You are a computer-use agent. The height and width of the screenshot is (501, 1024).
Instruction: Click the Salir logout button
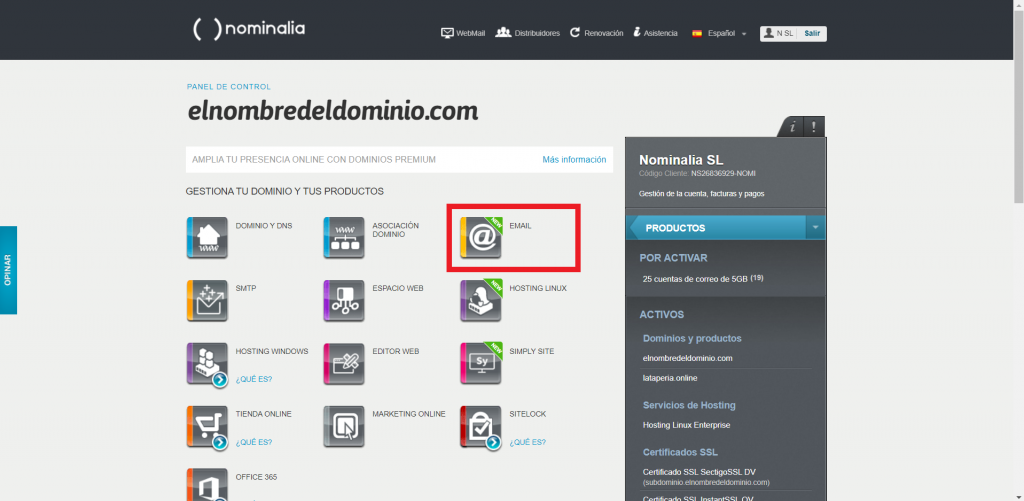(812, 33)
